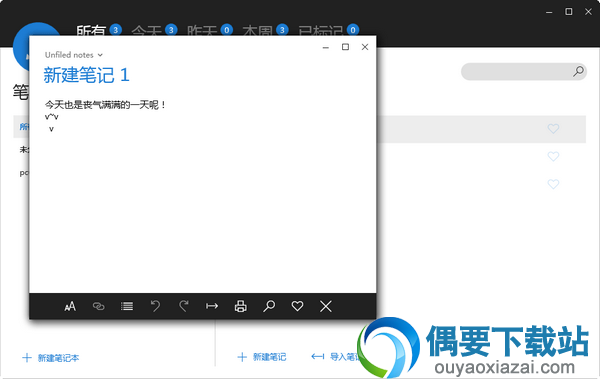The width and height of the screenshot is (600, 379).
Task: Edit the note title 新建笔记 1
Action: [x=86, y=75]
